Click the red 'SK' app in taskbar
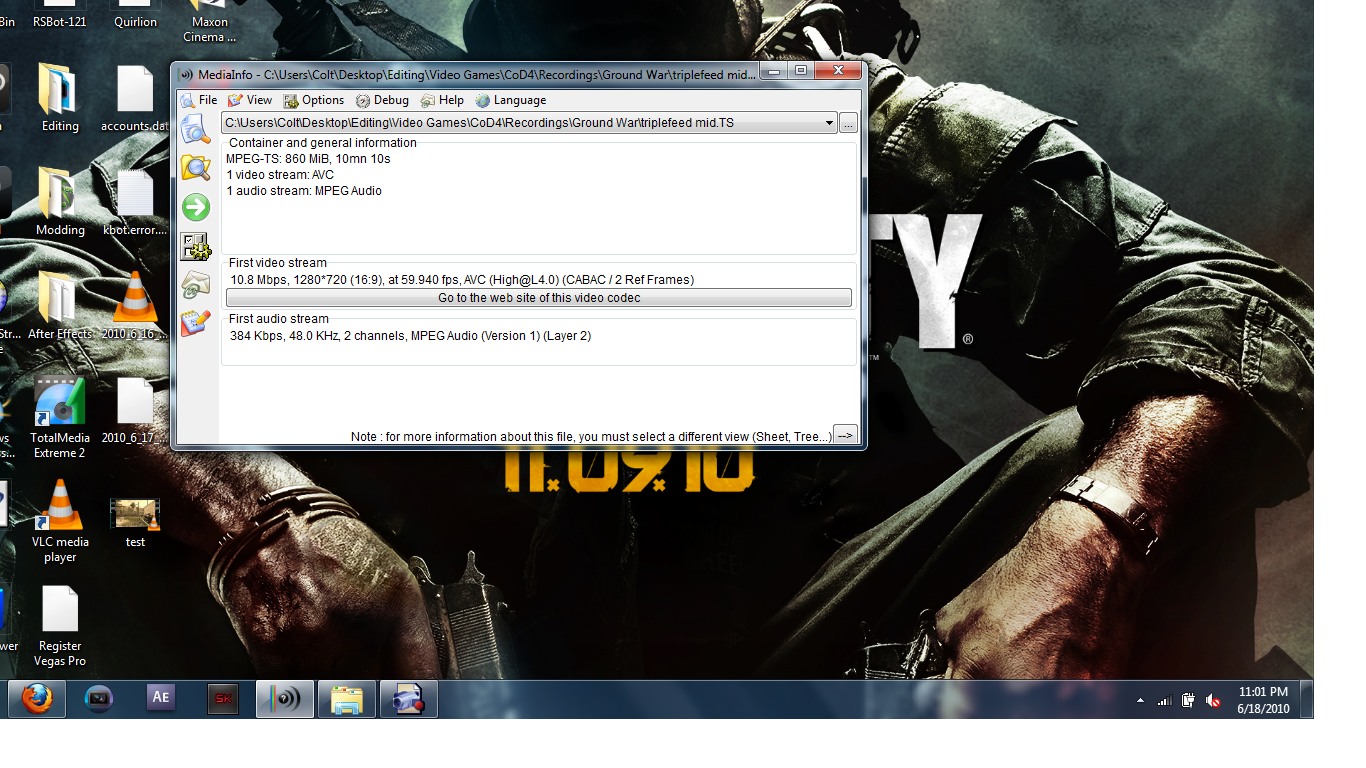The height and width of the screenshot is (768, 1366). (223, 700)
